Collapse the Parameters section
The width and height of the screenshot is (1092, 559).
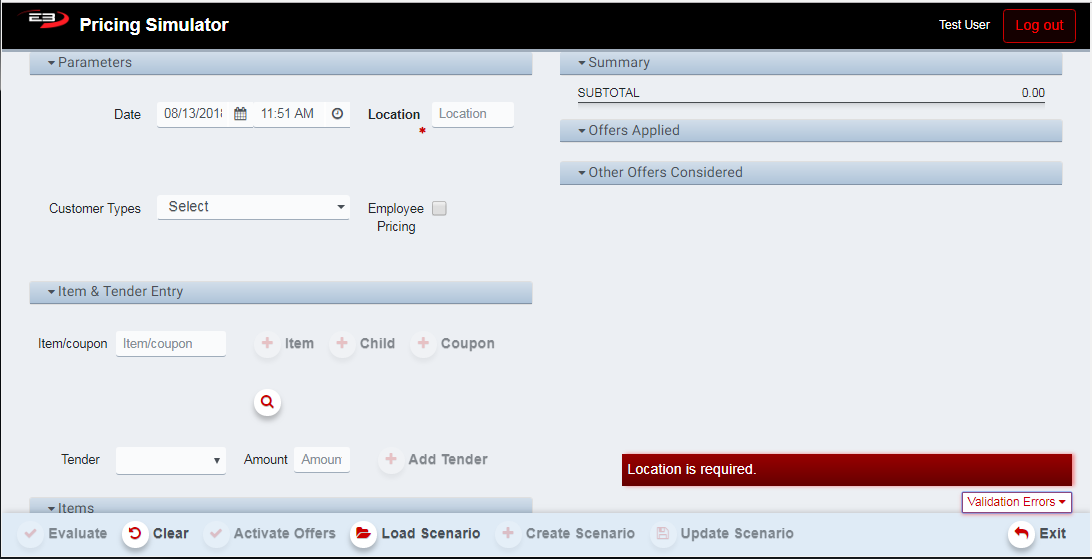90,62
